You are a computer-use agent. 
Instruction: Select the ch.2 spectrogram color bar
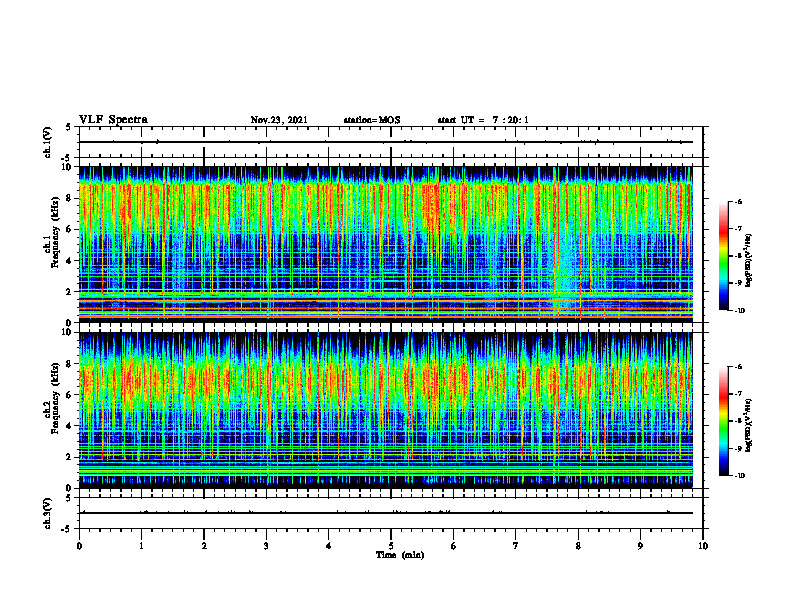click(x=724, y=421)
